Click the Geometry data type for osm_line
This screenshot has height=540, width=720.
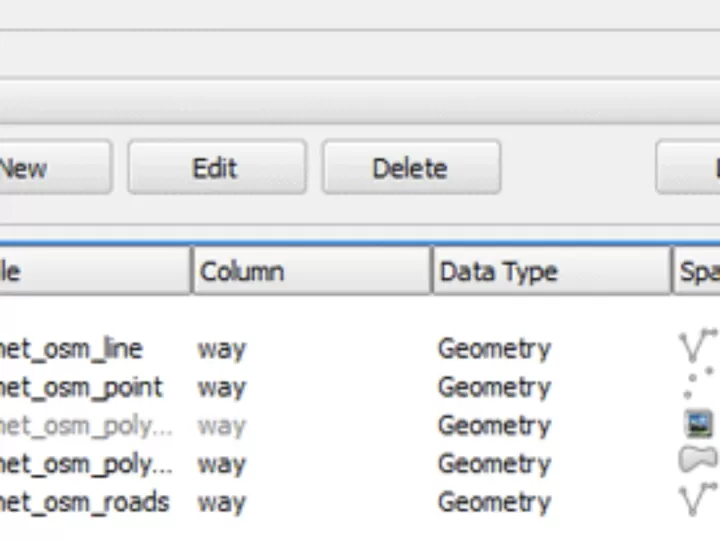click(494, 349)
